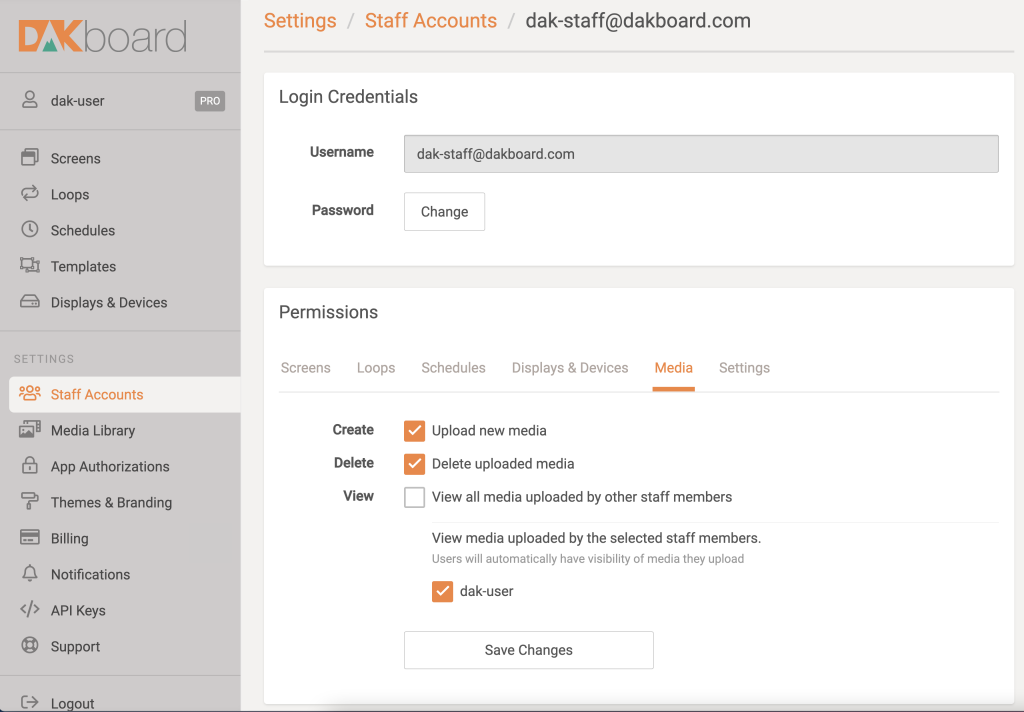Click the Media Library image icon

[29, 429]
